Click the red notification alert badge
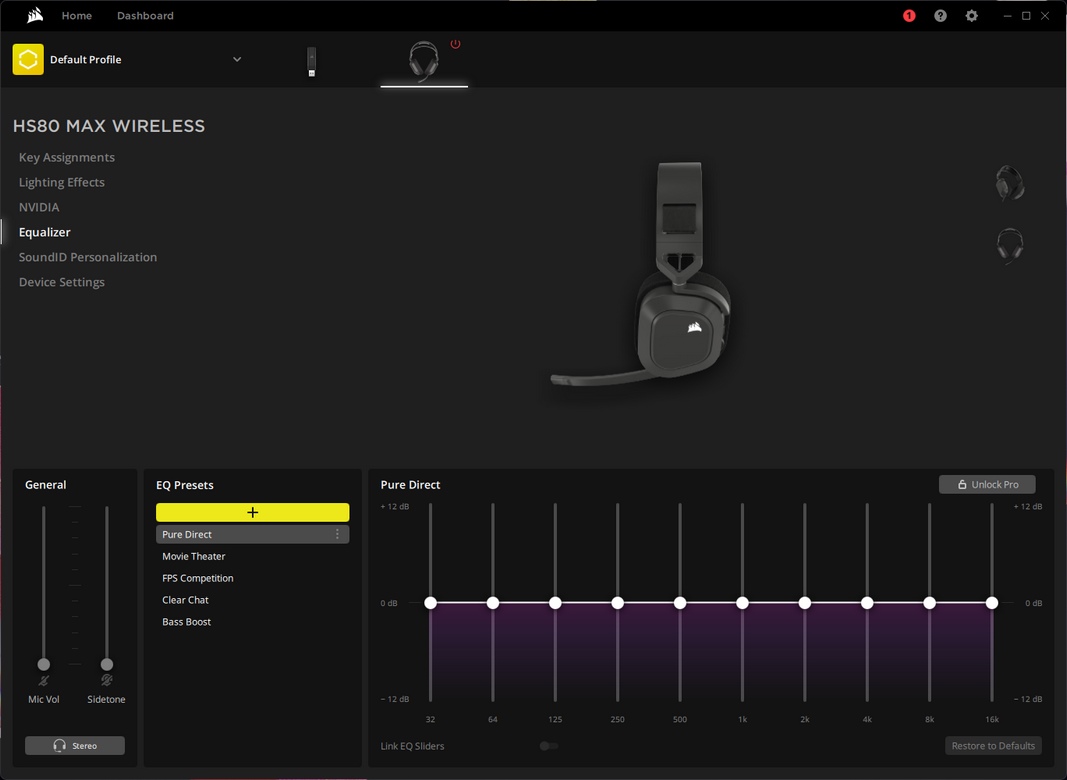This screenshot has width=1067, height=780. click(909, 16)
